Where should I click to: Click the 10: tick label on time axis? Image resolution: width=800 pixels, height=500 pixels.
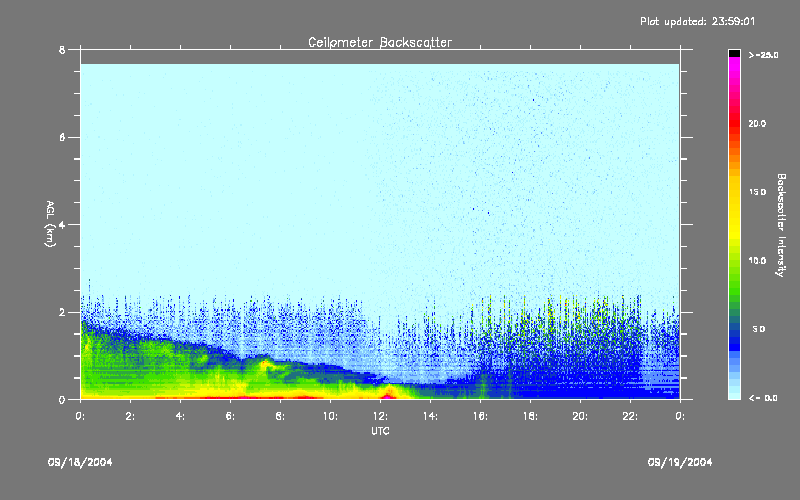click(330, 416)
